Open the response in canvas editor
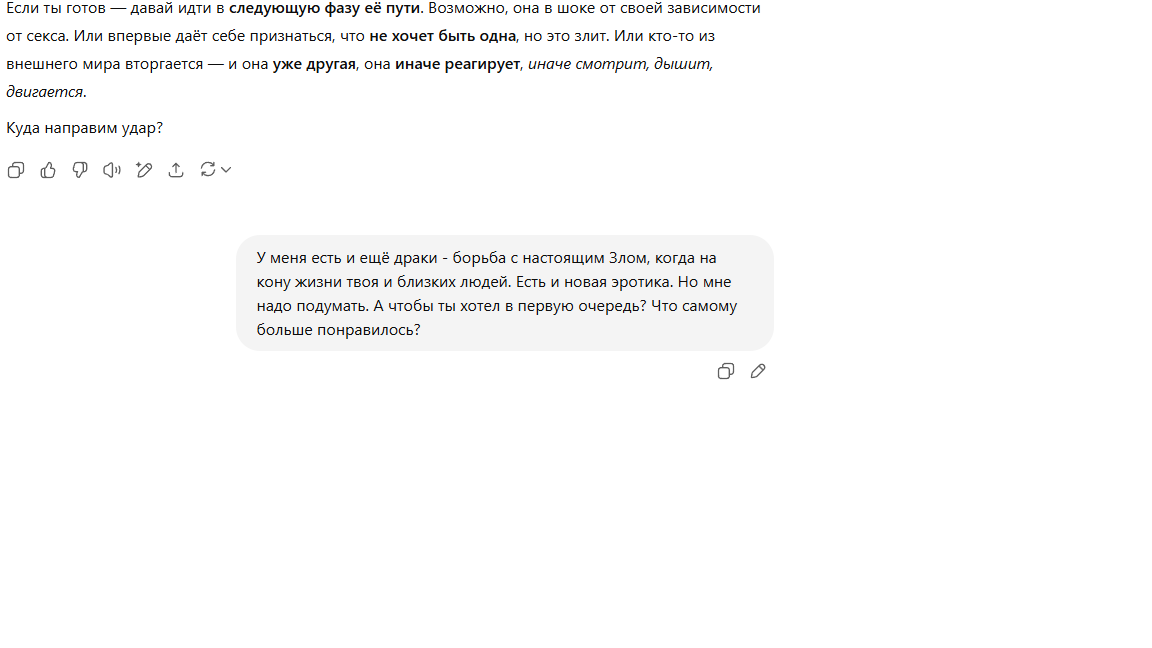This screenshot has height=648, width=1152. pyautogui.click(x=144, y=170)
